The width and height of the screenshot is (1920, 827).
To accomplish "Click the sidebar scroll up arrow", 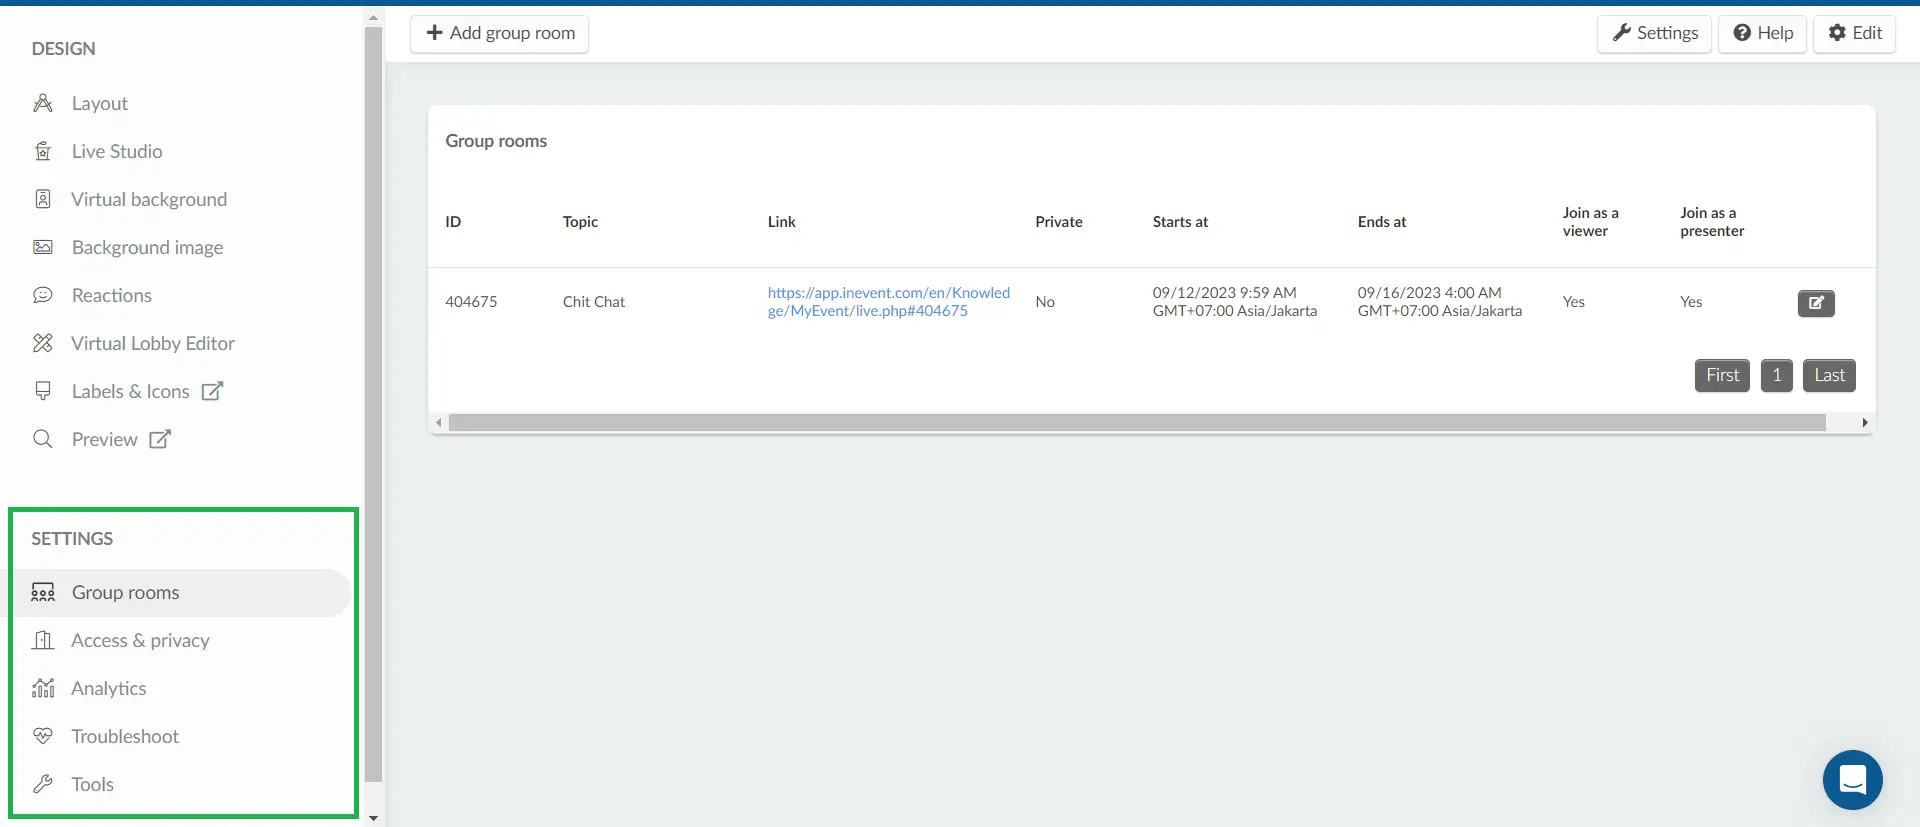I will tap(373, 18).
